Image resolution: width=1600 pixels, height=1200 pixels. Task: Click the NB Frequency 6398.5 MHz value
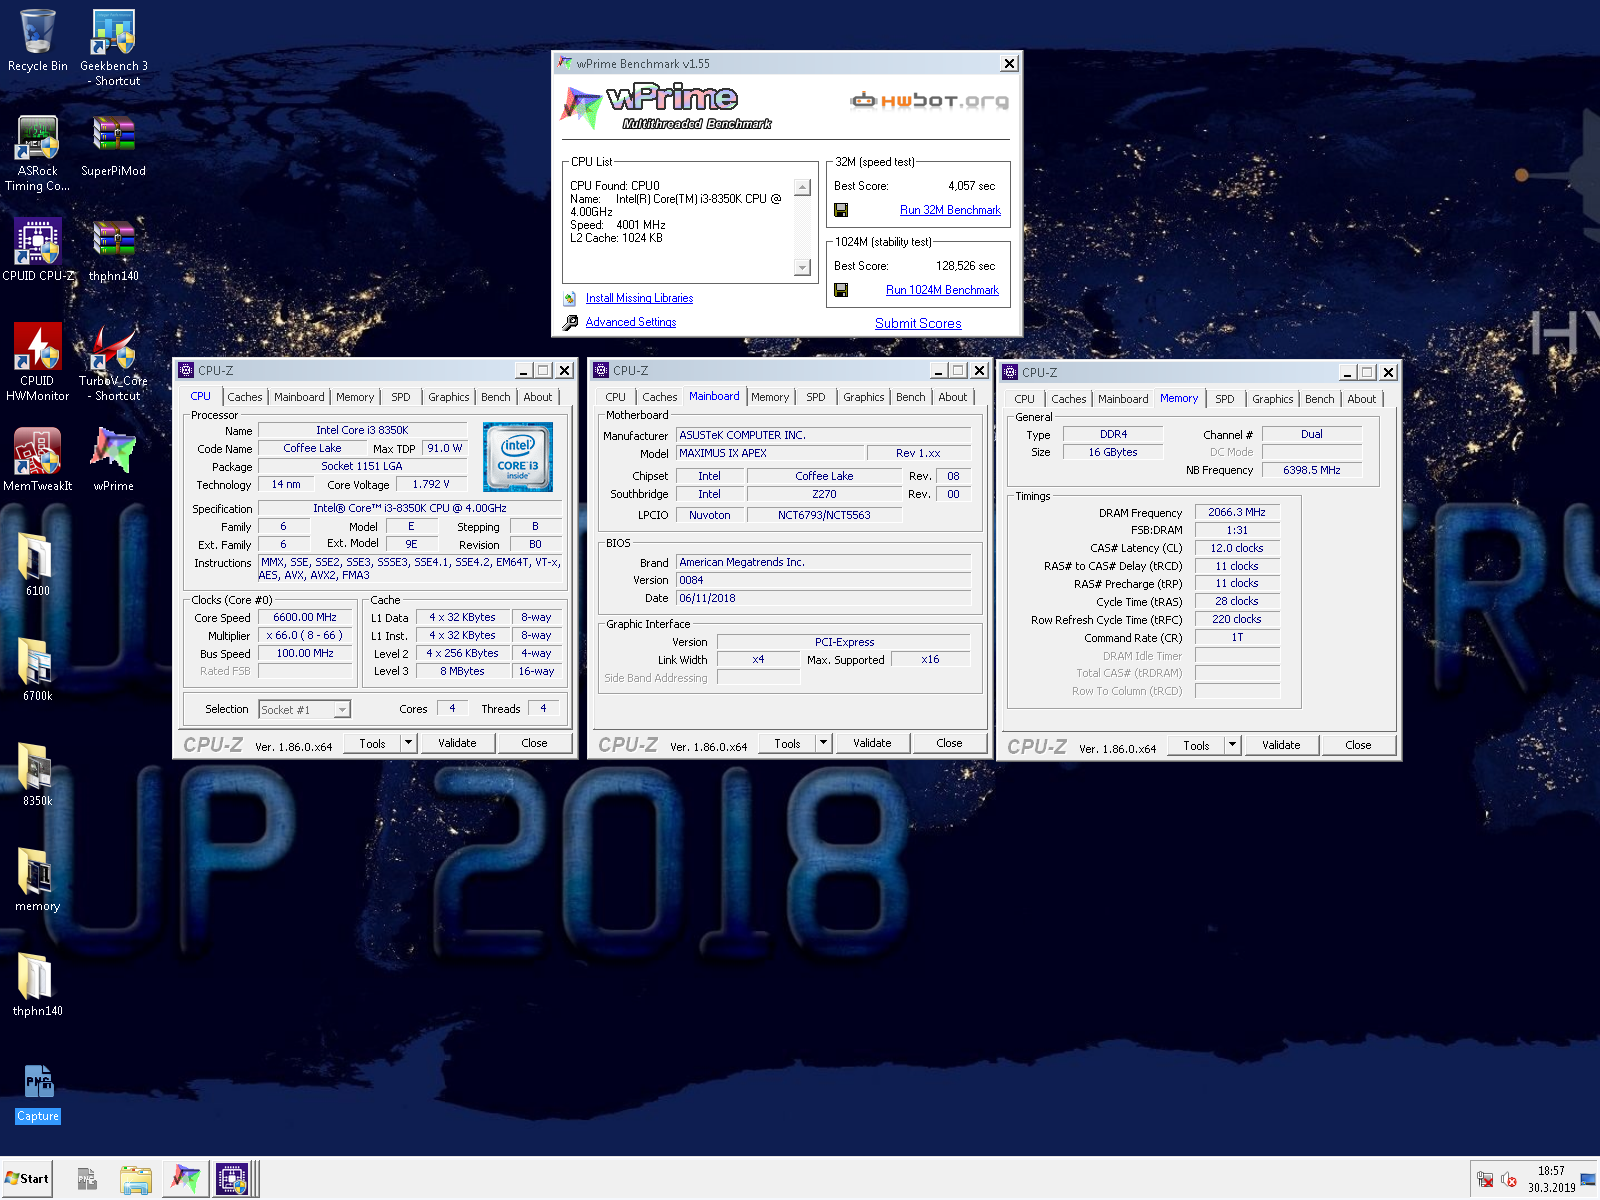tap(1312, 470)
